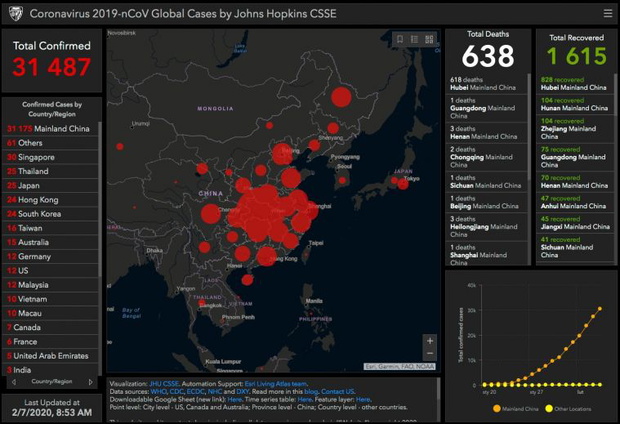
Task: Select Hong Kong in the country list
Action: [x=50, y=200]
